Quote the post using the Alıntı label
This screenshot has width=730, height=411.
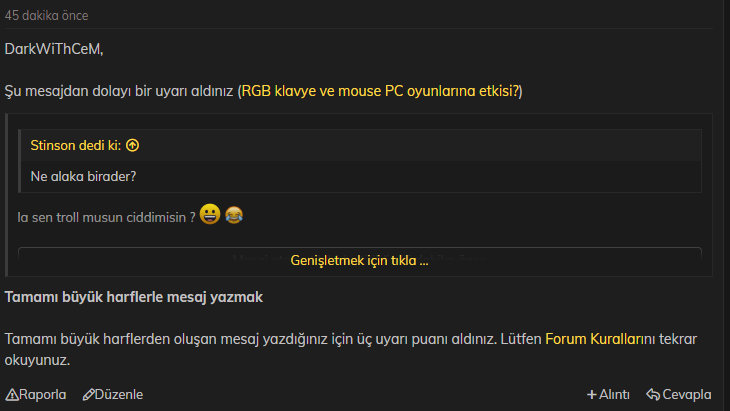tap(614, 395)
